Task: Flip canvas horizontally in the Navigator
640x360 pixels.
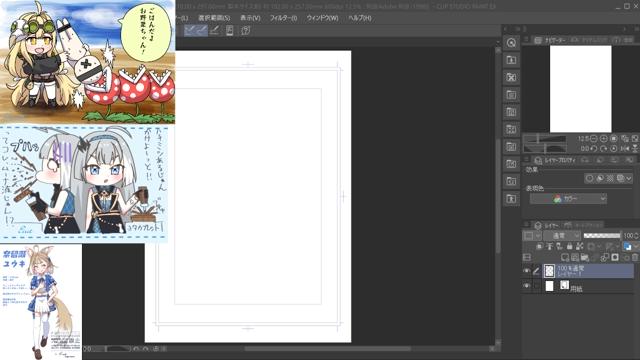Action: pyautogui.click(x=625, y=149)
